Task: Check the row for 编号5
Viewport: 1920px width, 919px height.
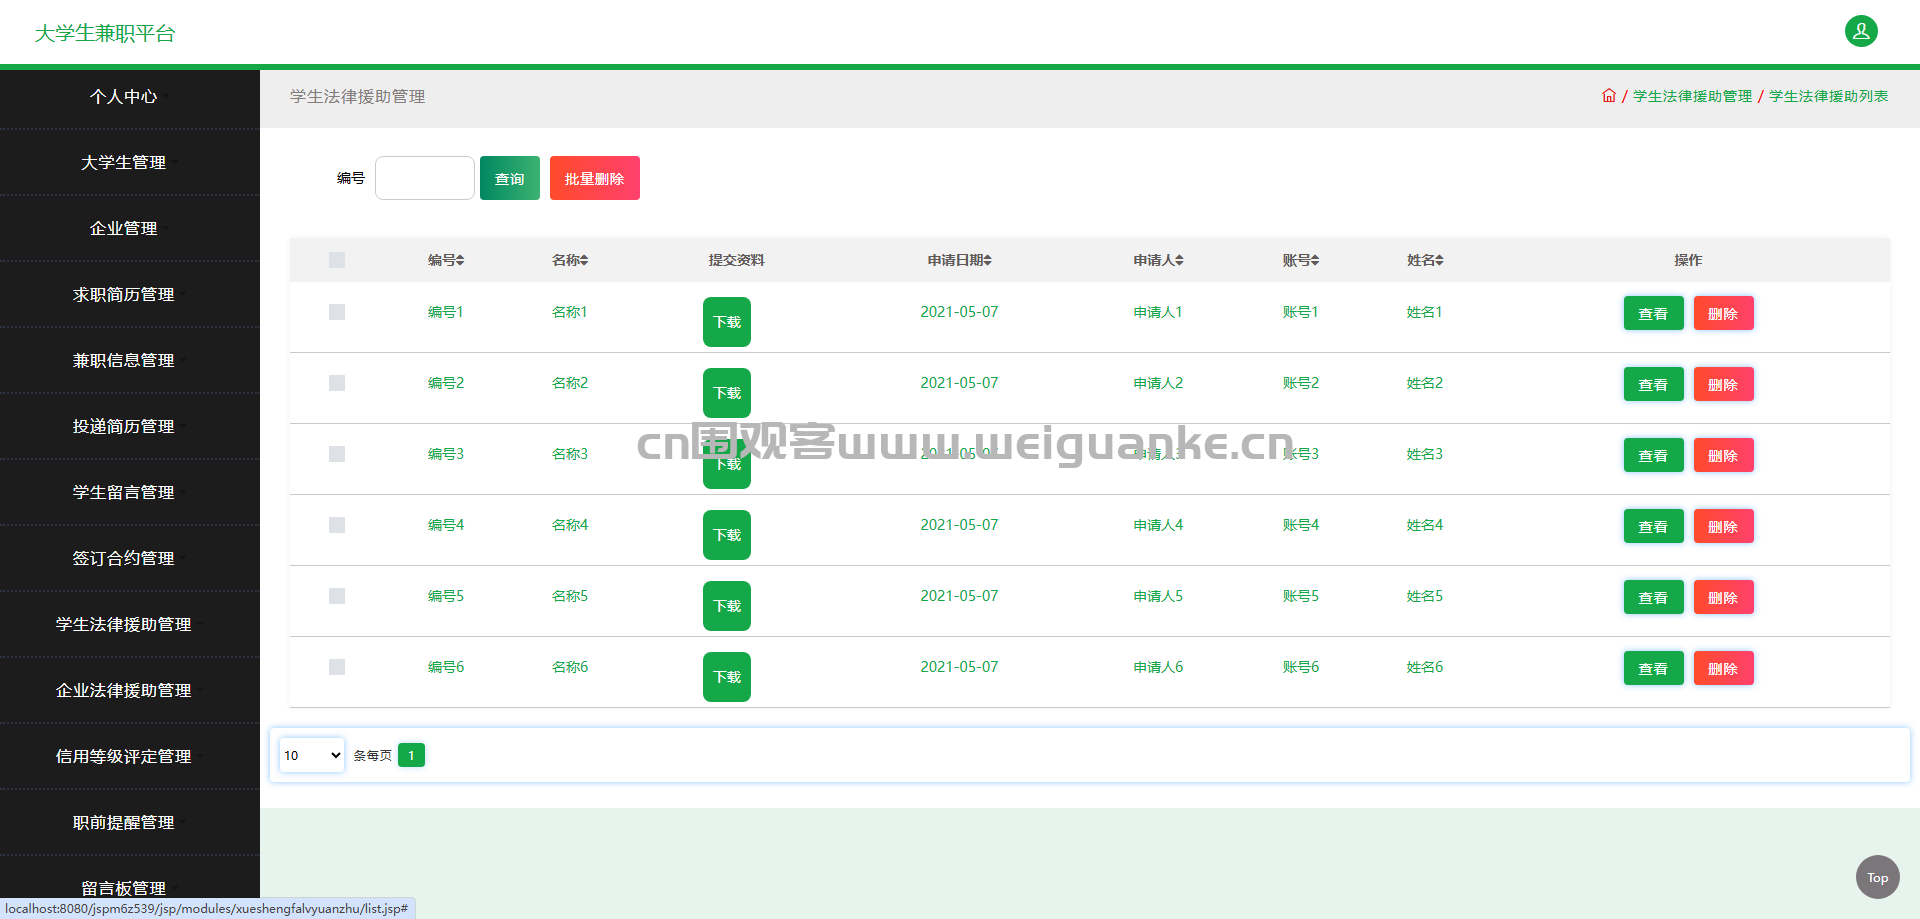Action: click(337, 596)
